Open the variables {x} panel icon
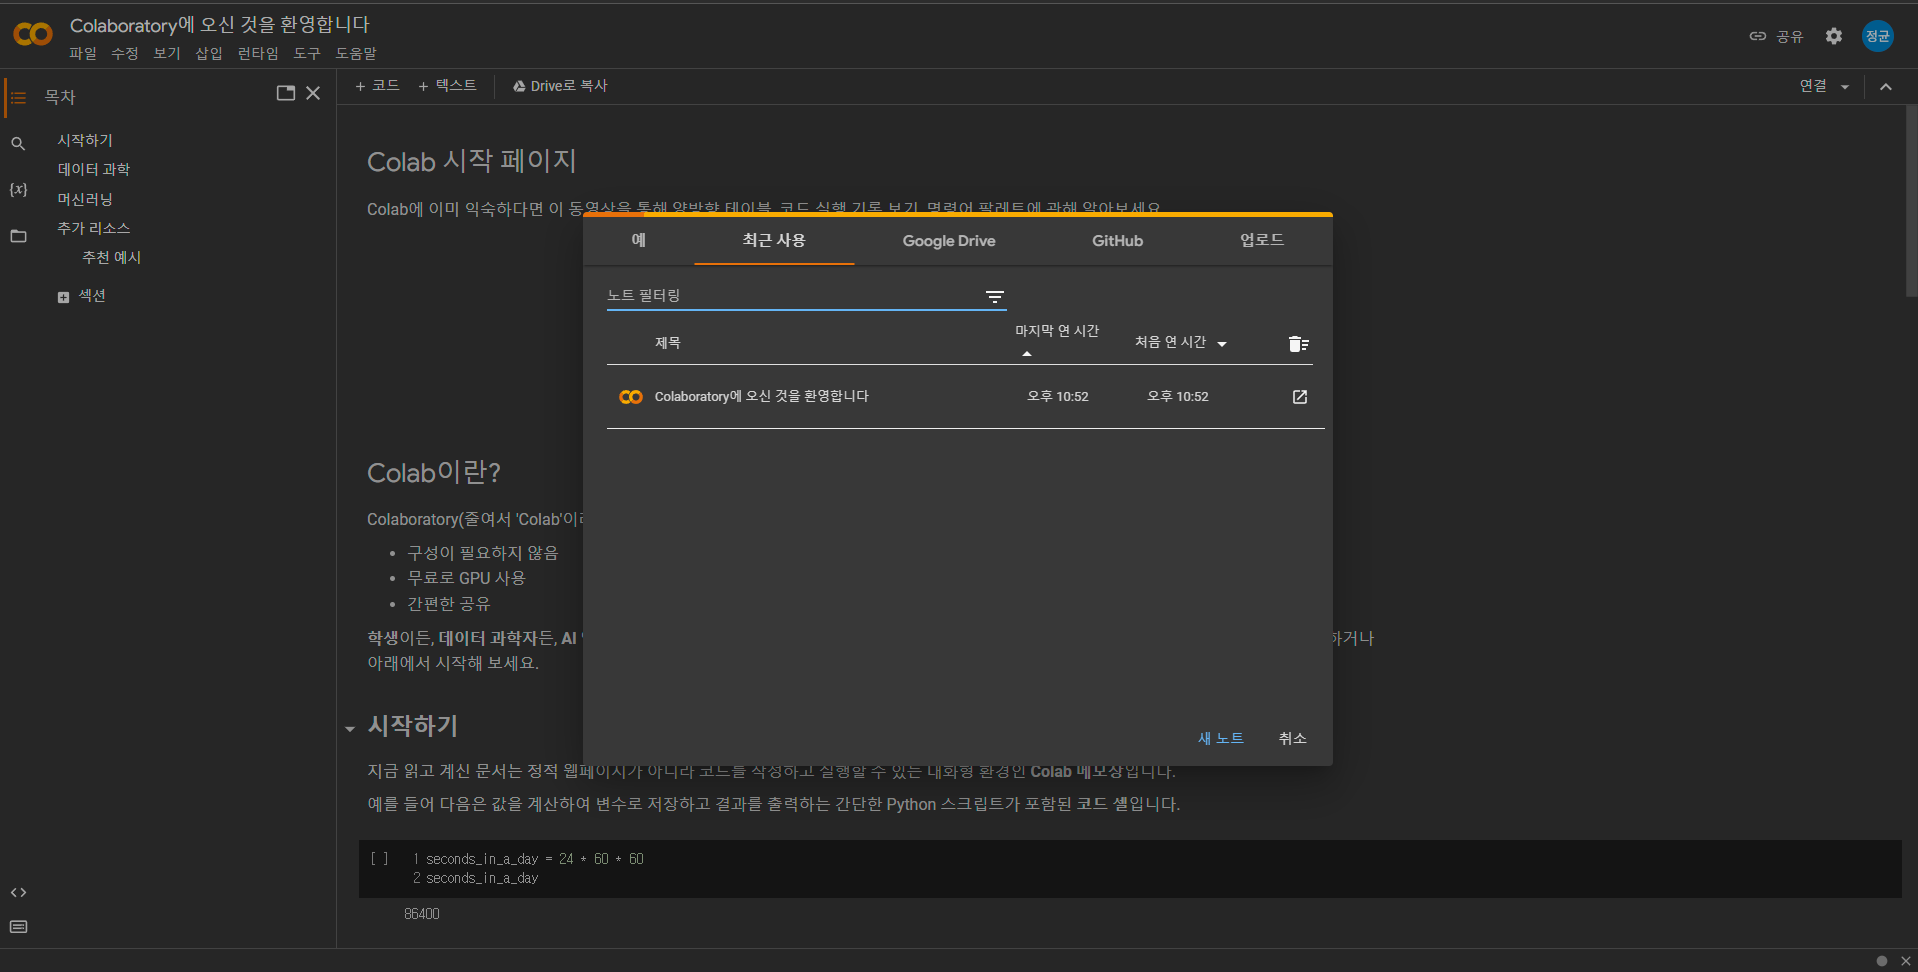The image size is (1918, 972). (18, 189)
